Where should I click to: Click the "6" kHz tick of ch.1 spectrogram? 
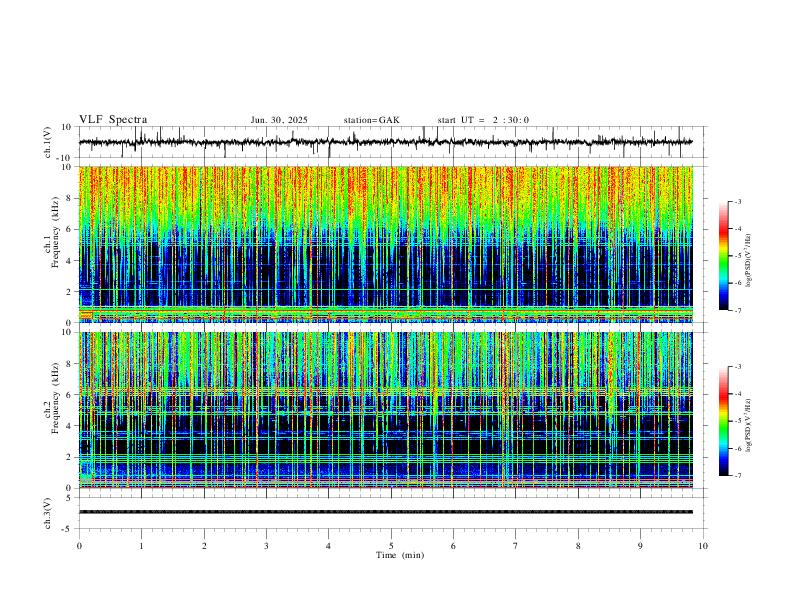click(x=69, y=229)
